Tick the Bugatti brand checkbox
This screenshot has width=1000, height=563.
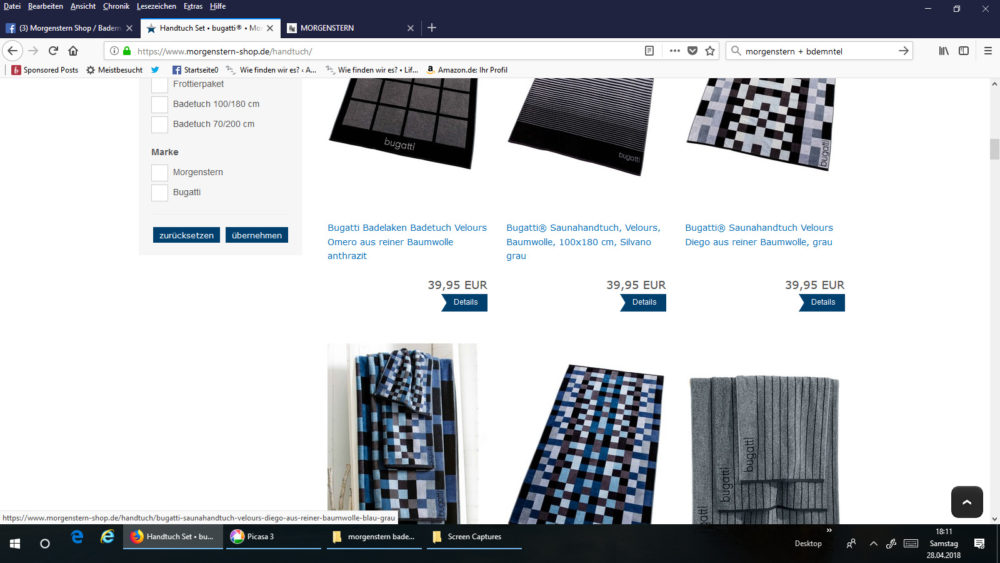click(159, 193)
